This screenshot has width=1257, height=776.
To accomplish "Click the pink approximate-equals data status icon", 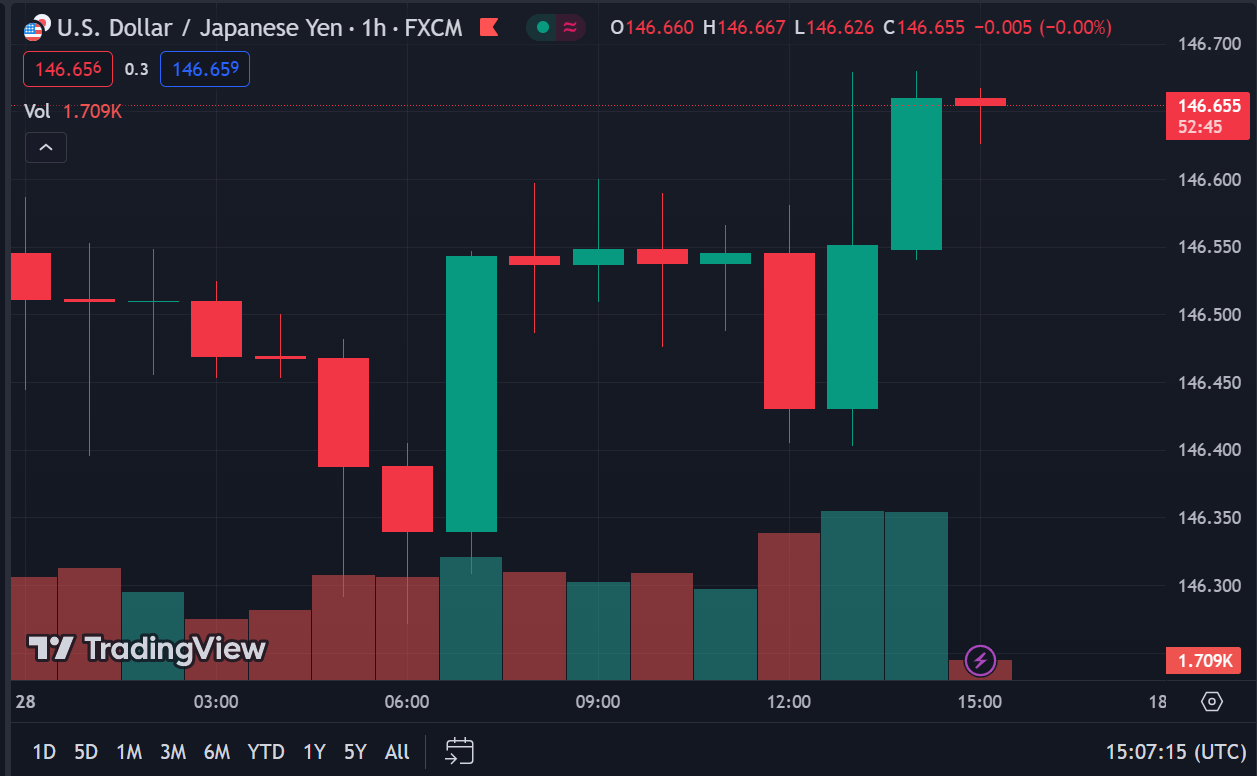I will tap(570, 28).
